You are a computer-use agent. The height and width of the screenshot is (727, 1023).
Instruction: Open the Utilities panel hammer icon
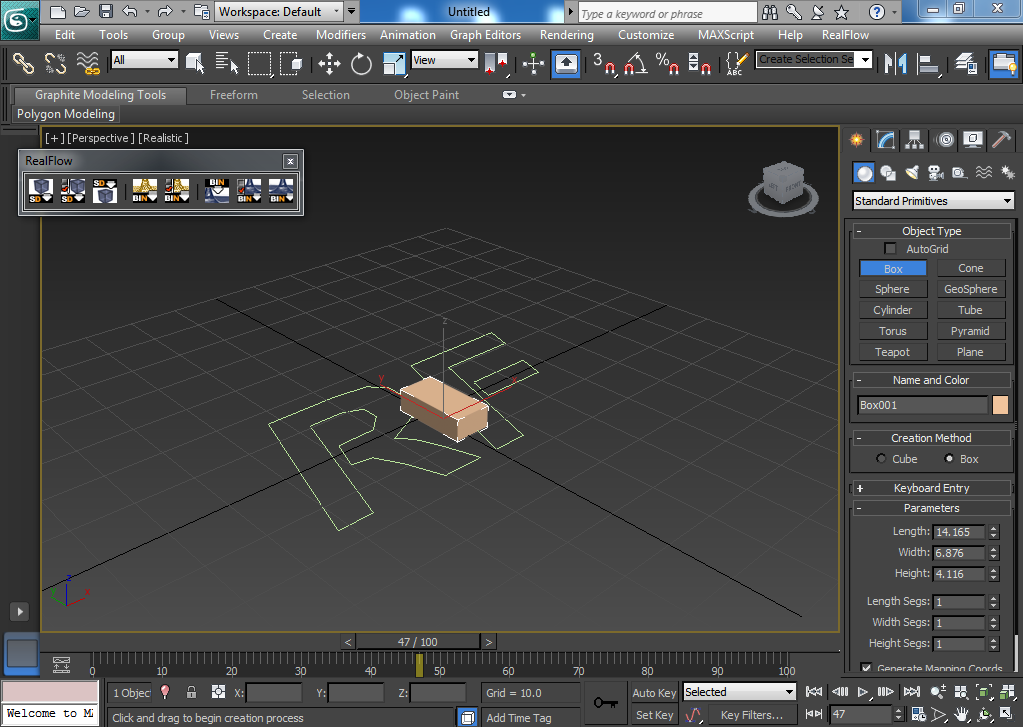[1001, 140]
